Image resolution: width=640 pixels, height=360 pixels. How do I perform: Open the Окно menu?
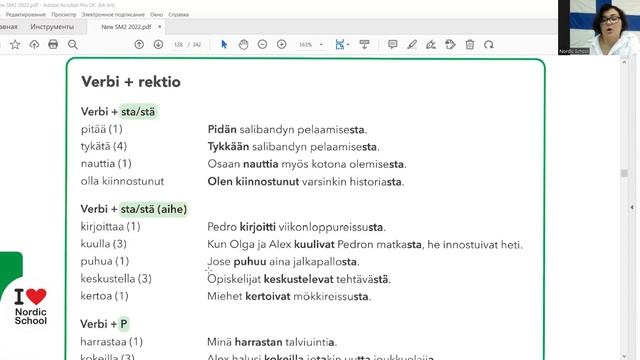pos(156,14)
